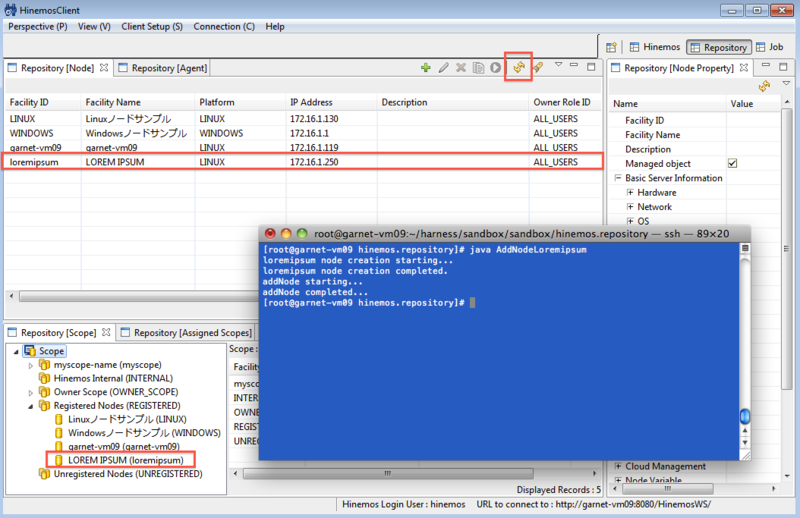Select the loremipsum row in the node table

[303, 162]
